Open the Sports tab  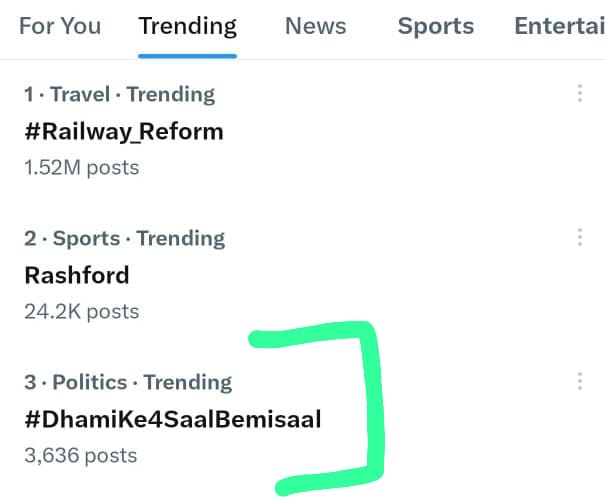point(436,26)
